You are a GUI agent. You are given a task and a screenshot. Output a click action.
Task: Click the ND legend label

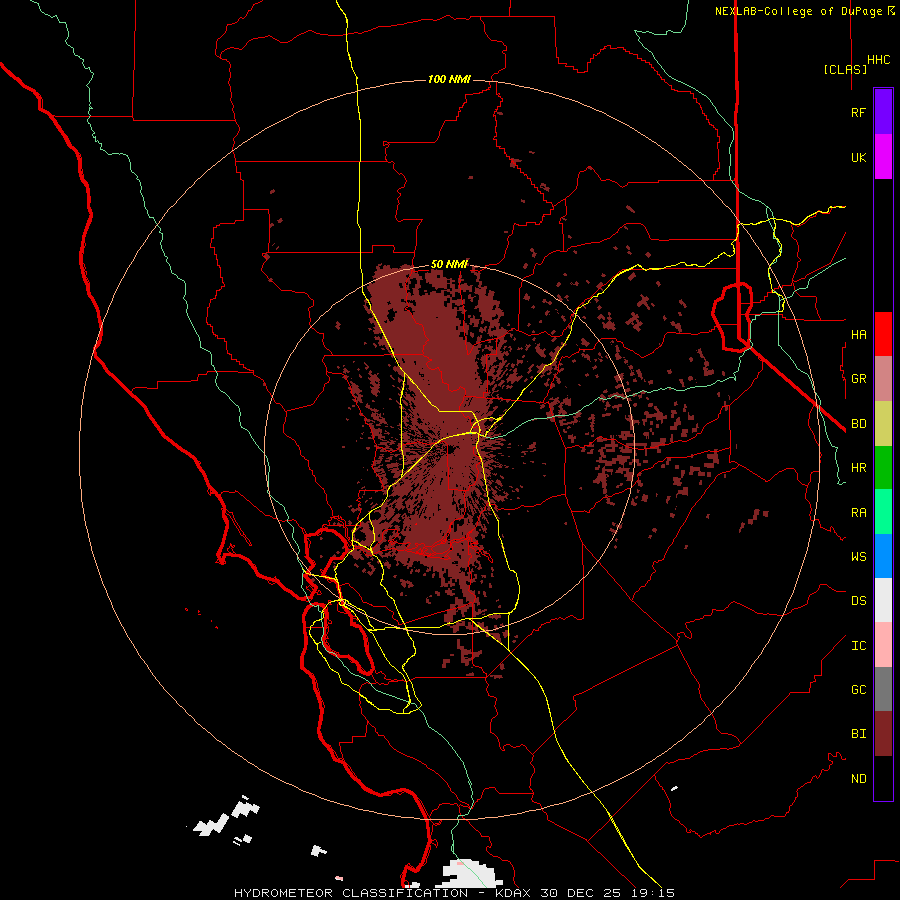pos(858,779)
